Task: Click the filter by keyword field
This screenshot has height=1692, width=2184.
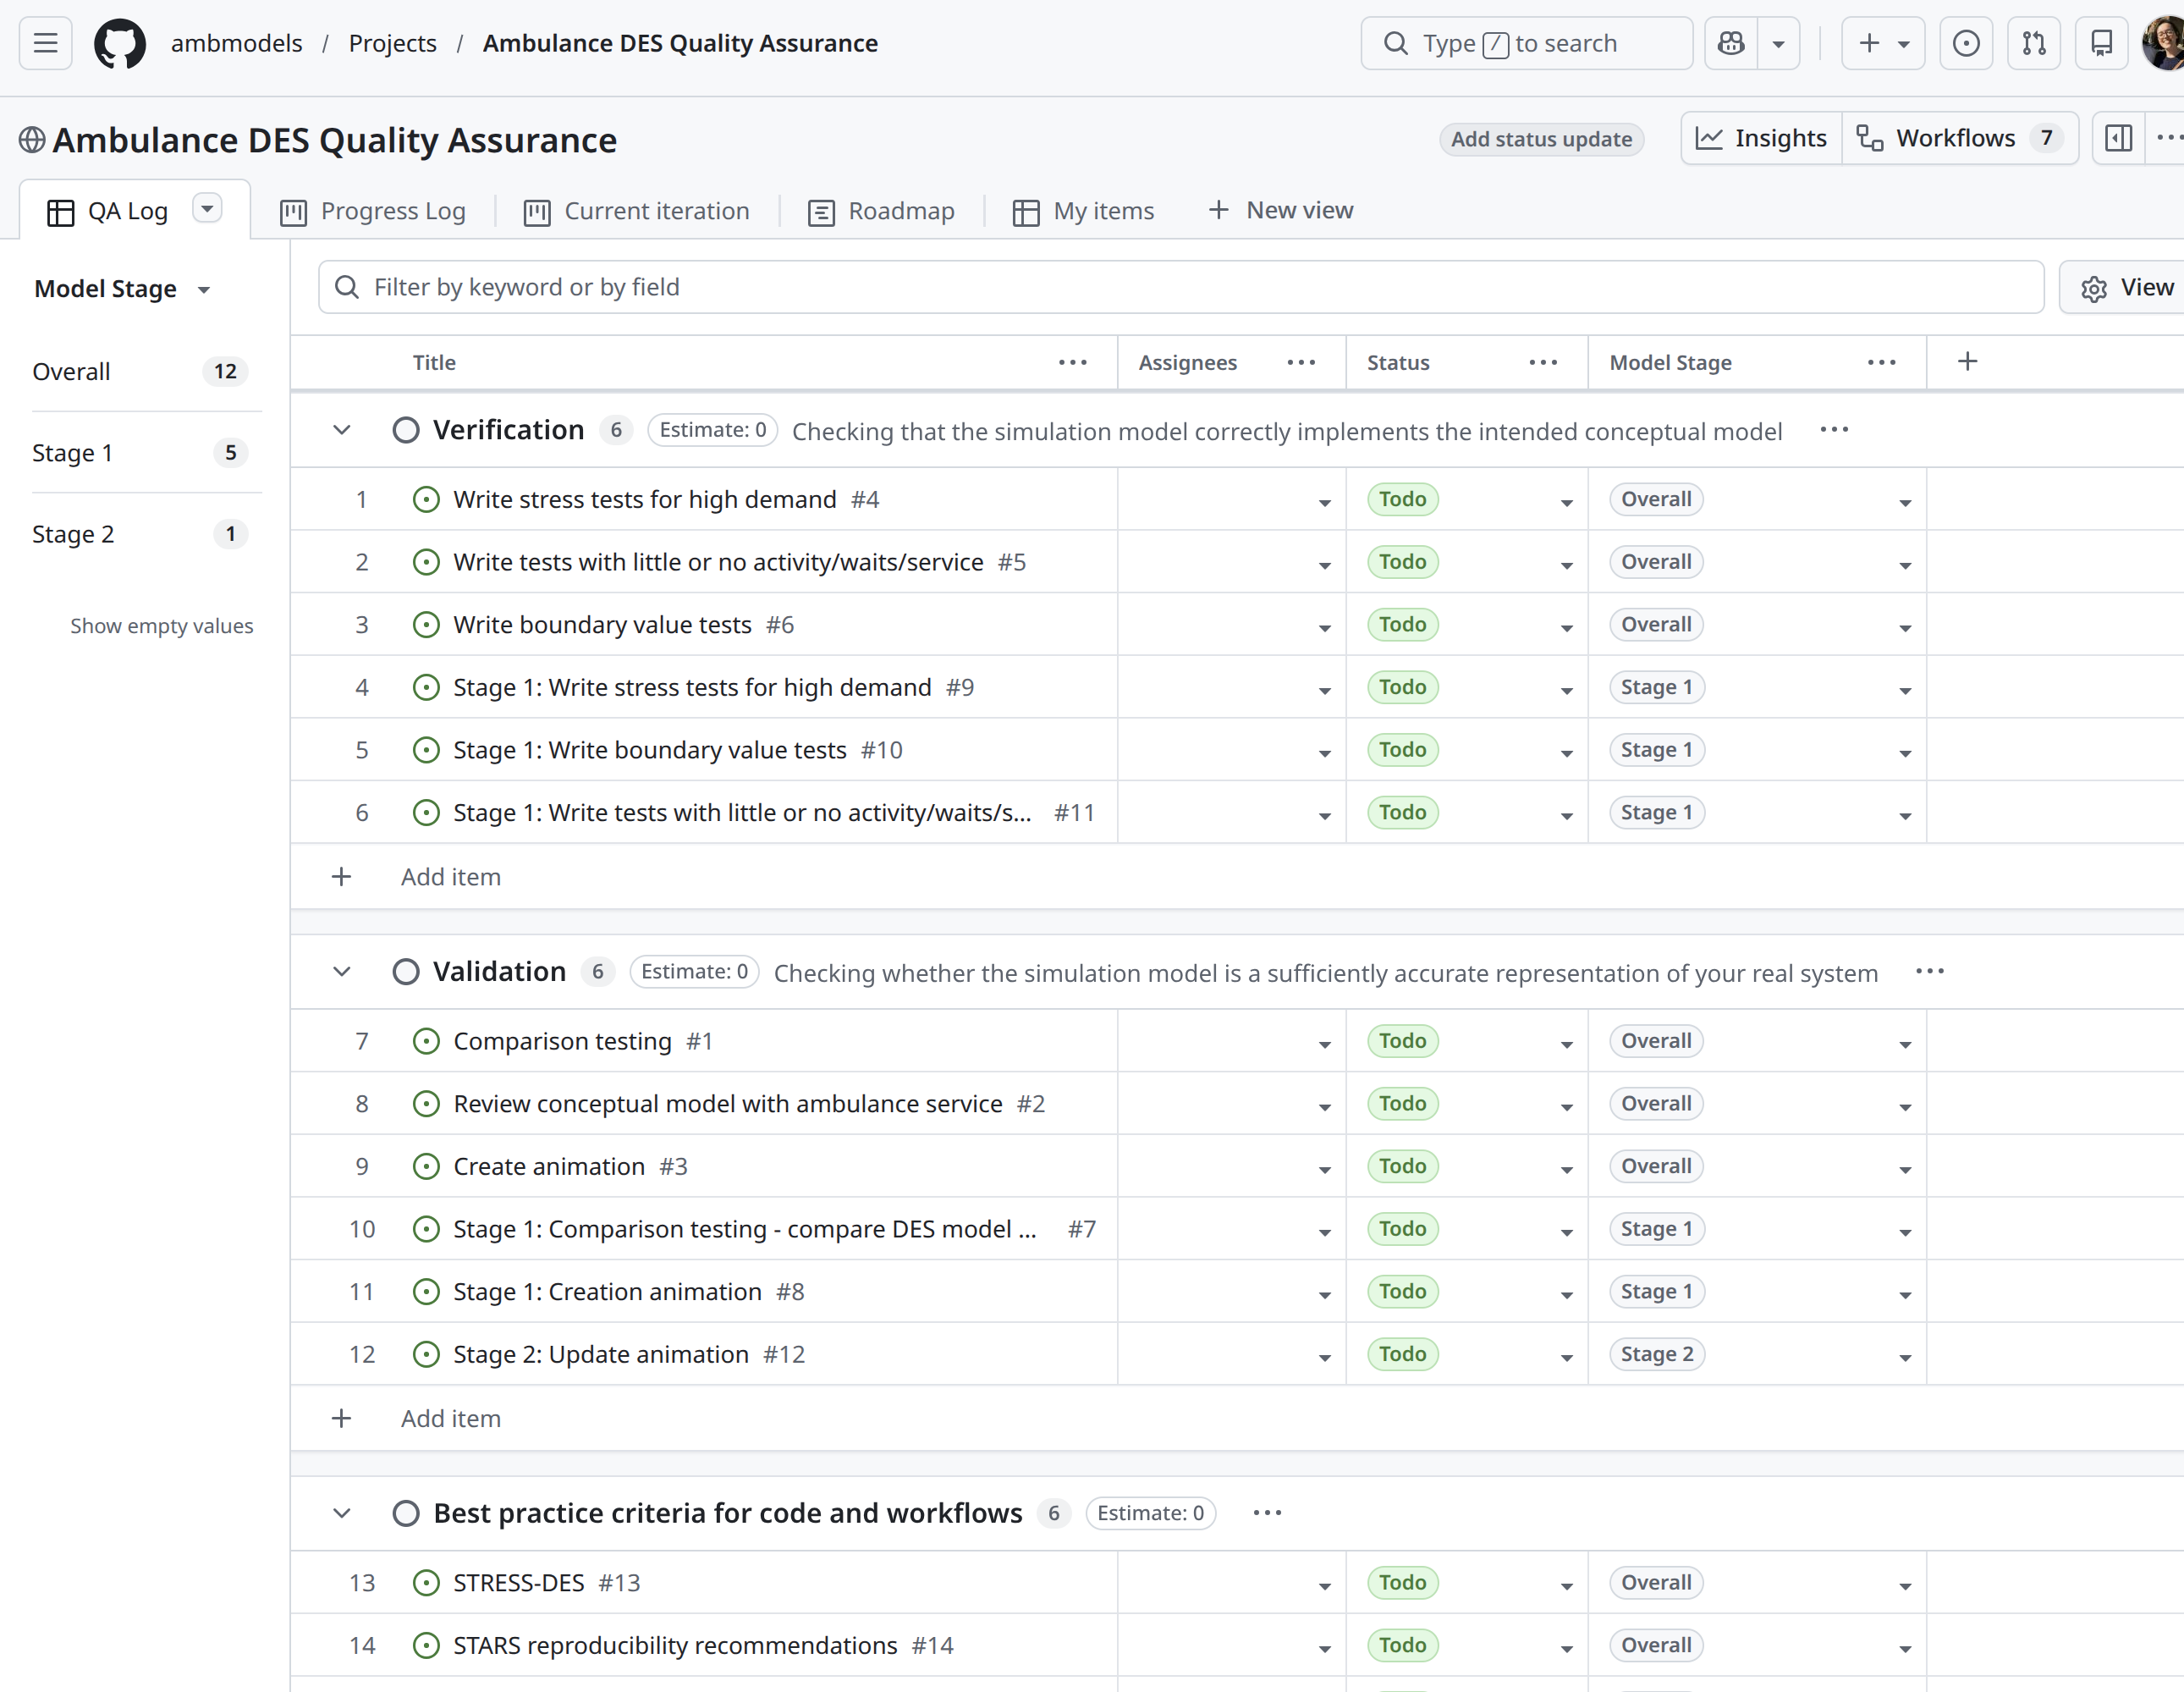Action: [x=1180, y=288]
